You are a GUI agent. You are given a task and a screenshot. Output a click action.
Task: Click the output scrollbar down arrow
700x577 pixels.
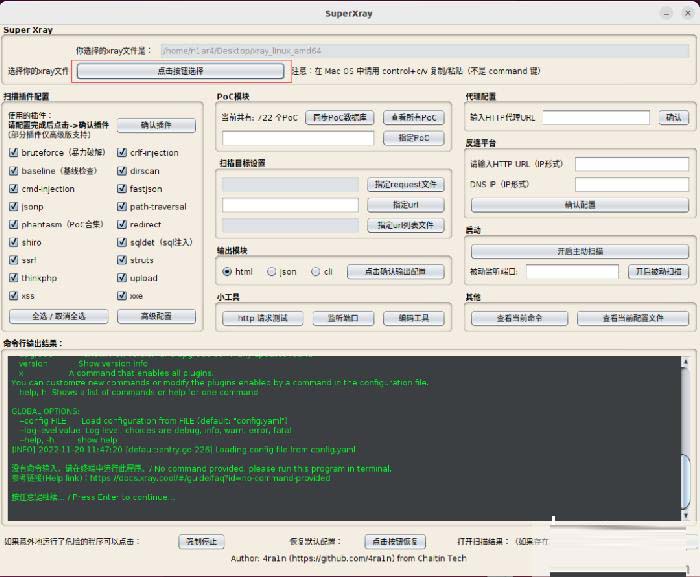tap(685, 515)
